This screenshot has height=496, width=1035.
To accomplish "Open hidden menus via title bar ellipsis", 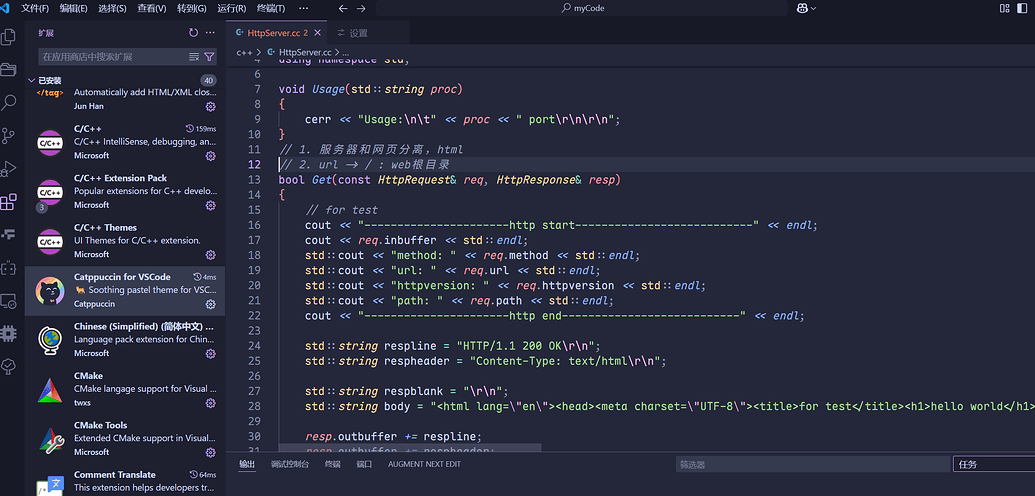I will coord(303,9).
